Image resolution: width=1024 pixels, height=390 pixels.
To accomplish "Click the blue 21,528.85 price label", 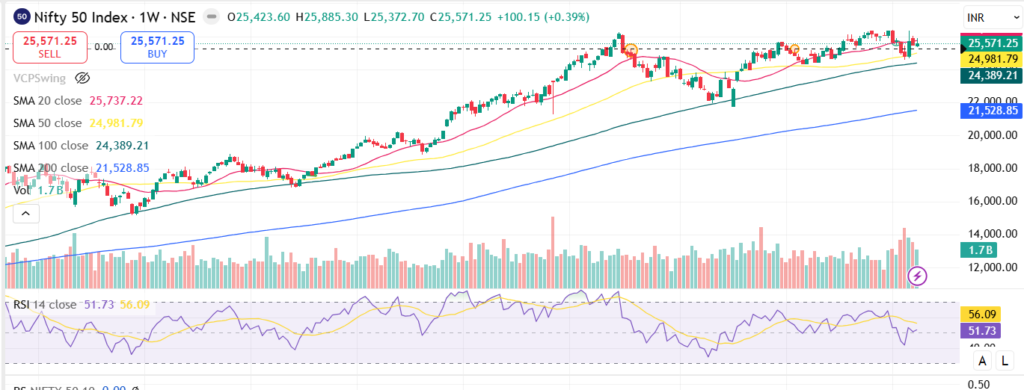I will click(x=990, y=112).
